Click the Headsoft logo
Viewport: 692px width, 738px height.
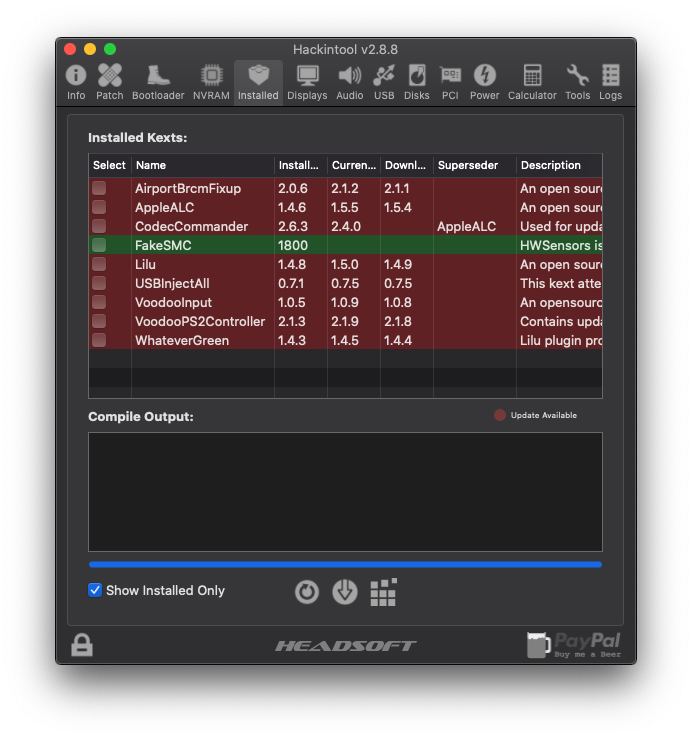[x=346, y=646]
